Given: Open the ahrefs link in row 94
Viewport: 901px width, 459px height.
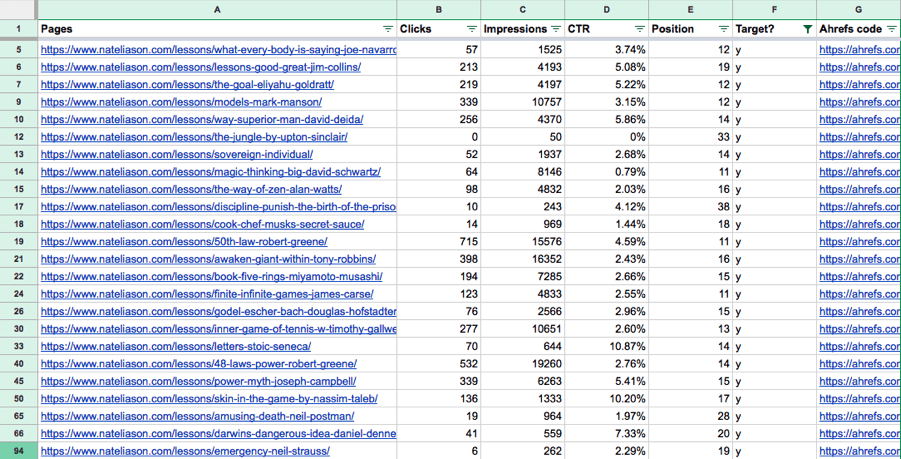Looking at the screenshot, I should click(860, 451).
